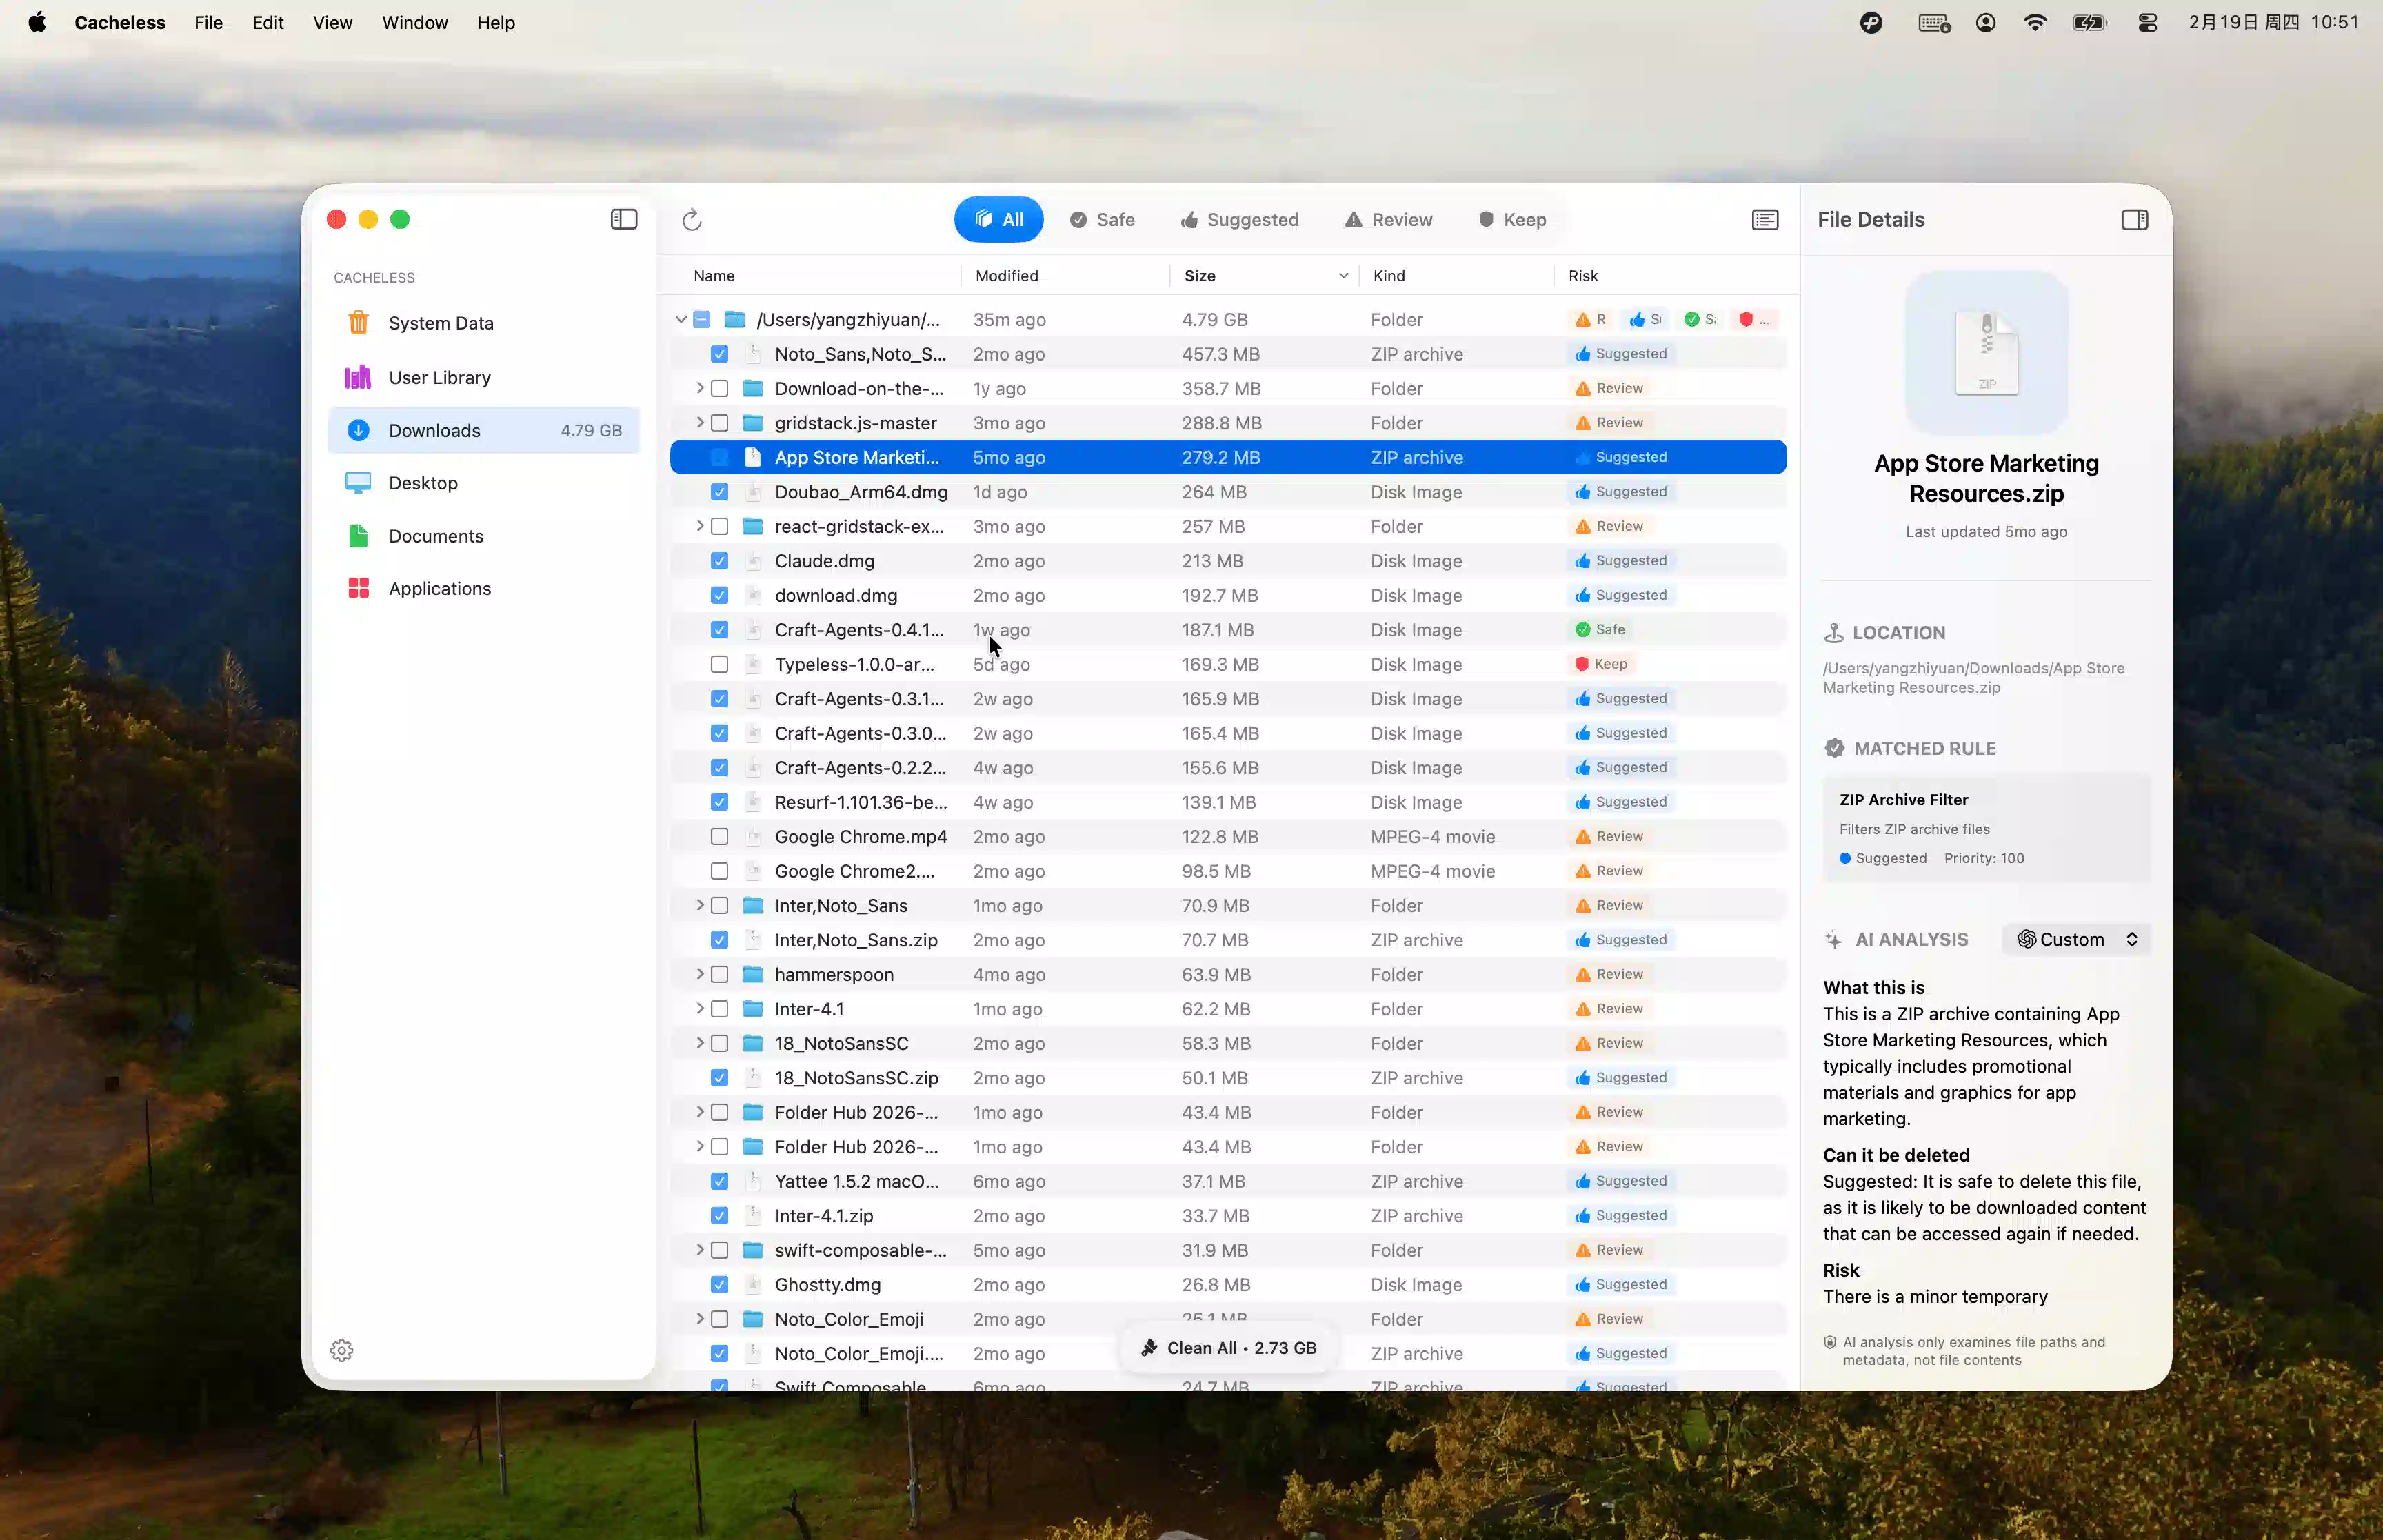The height and width of the screenshot is (1540, 2383).
Task: Click the refresh icon in the toolbar
Action: 692,219
